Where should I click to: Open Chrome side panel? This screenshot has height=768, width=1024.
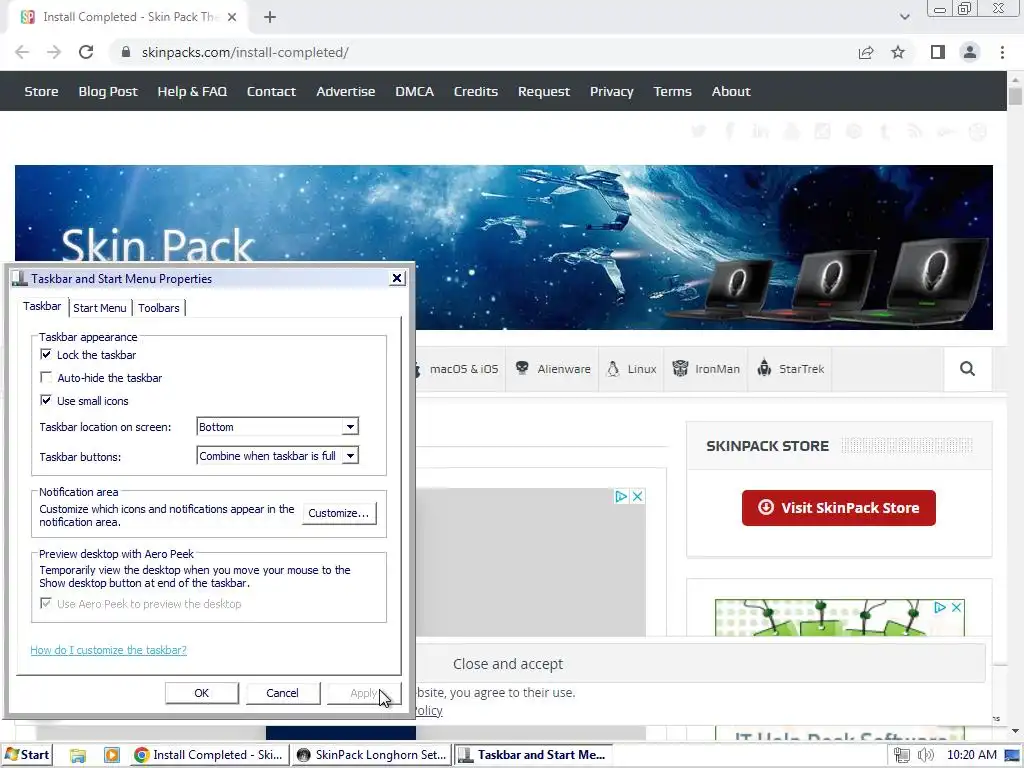click(x=938, y=52)
